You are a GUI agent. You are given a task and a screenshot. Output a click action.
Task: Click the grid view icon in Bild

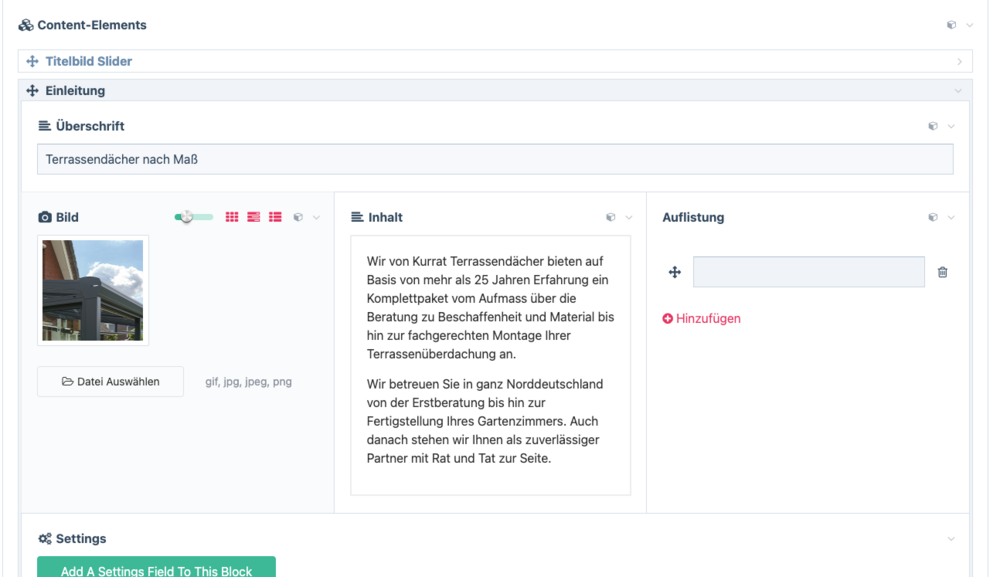click(x=232, y=217)
